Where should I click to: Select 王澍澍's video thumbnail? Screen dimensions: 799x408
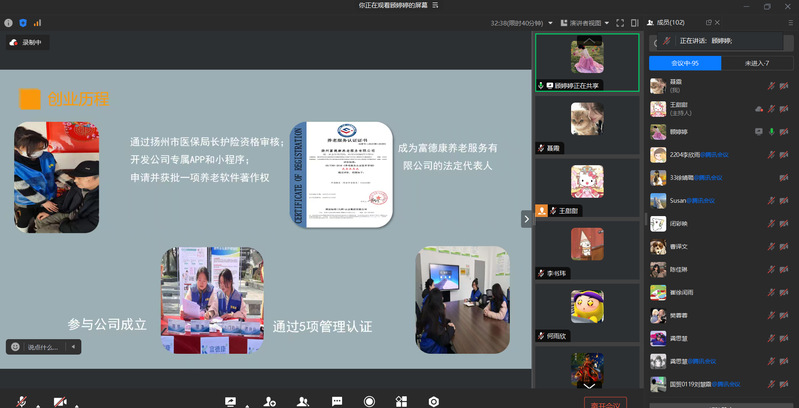(586, 186)
